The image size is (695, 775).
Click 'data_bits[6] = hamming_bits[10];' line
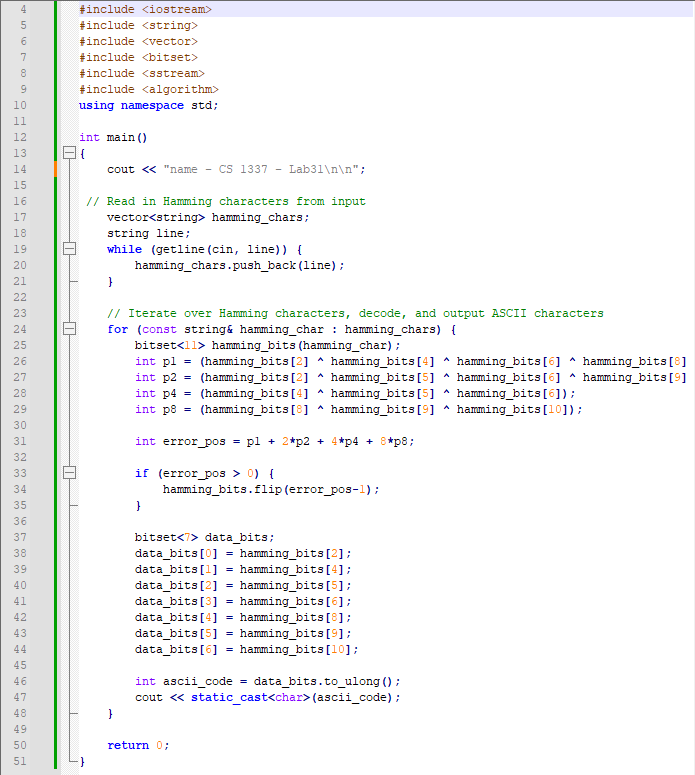pyautogui.click(x=246, y=649)
